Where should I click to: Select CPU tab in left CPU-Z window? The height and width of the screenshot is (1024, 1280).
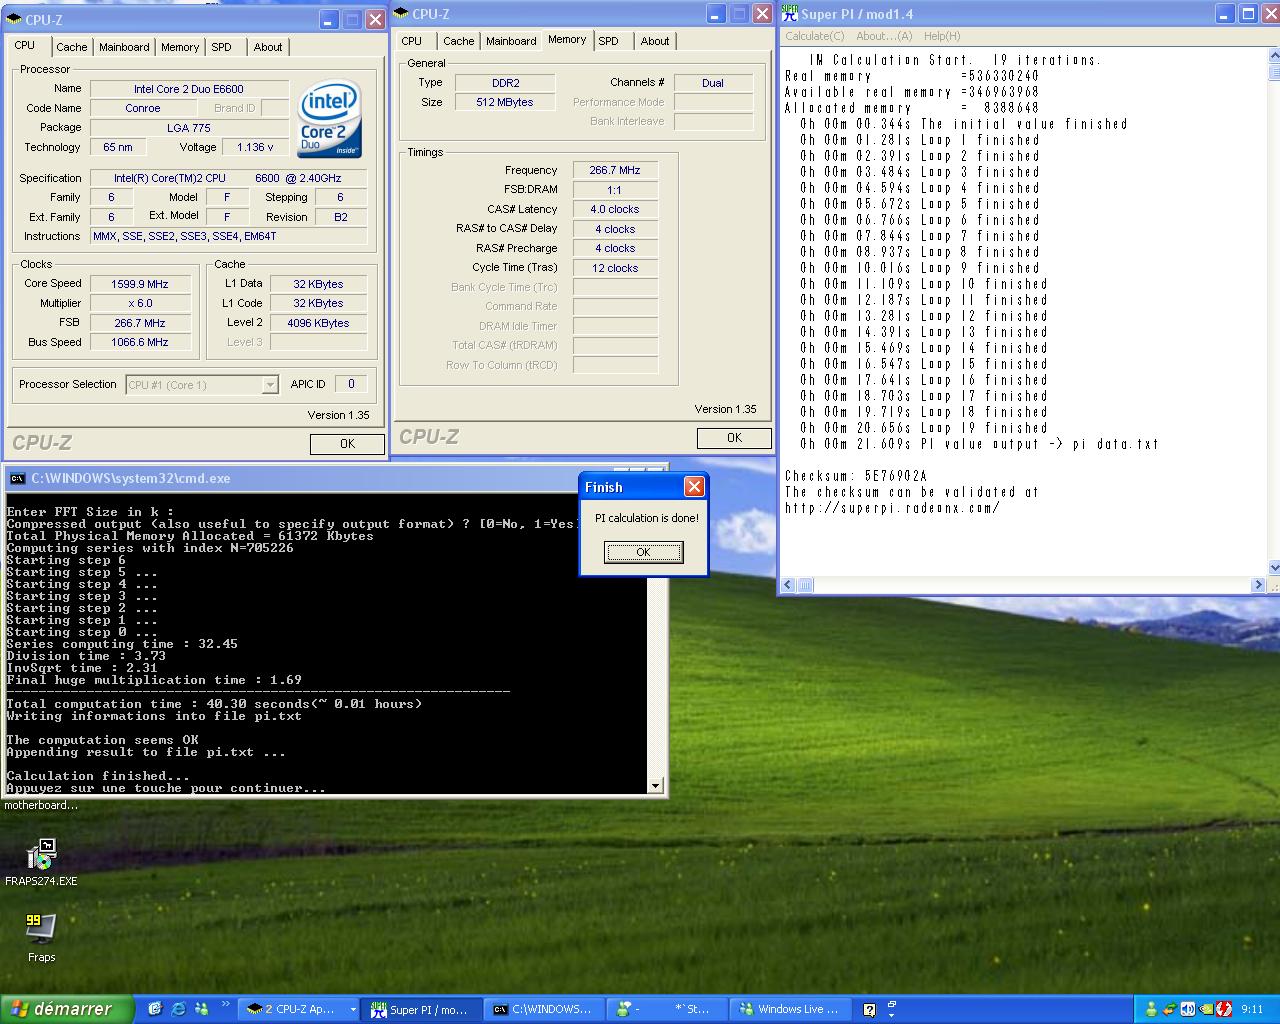(x=25, y=45)
